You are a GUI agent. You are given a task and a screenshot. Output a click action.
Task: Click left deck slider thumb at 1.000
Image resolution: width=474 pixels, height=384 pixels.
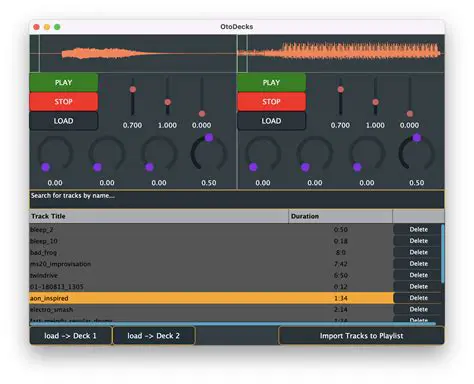coord(168,102)
